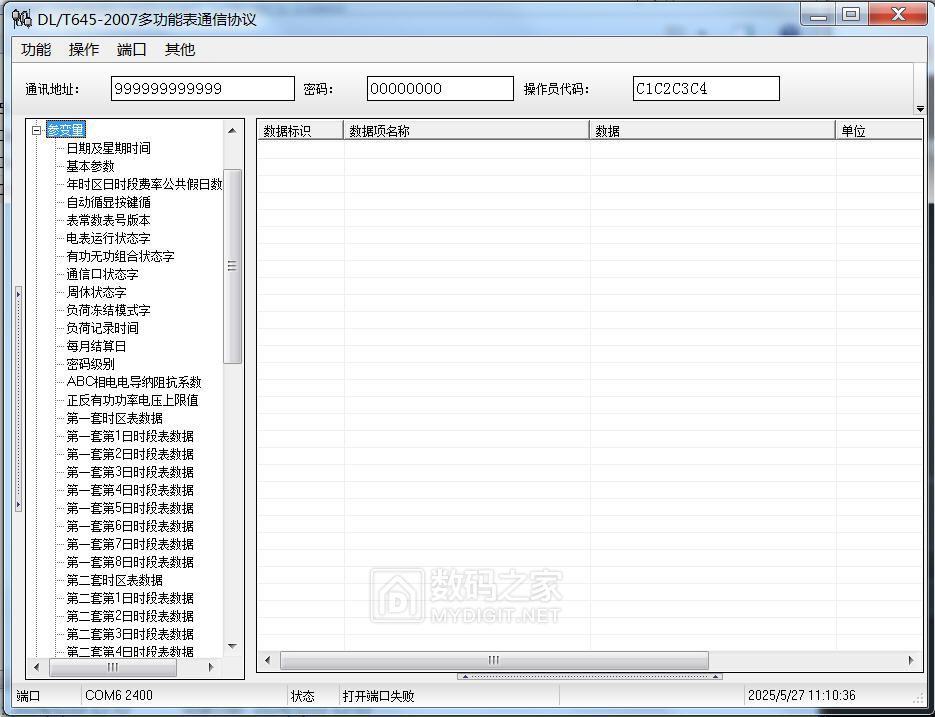This screenshot has height=717, width=935.
Task: Open the 功能 menu
Action: (36, 50)
